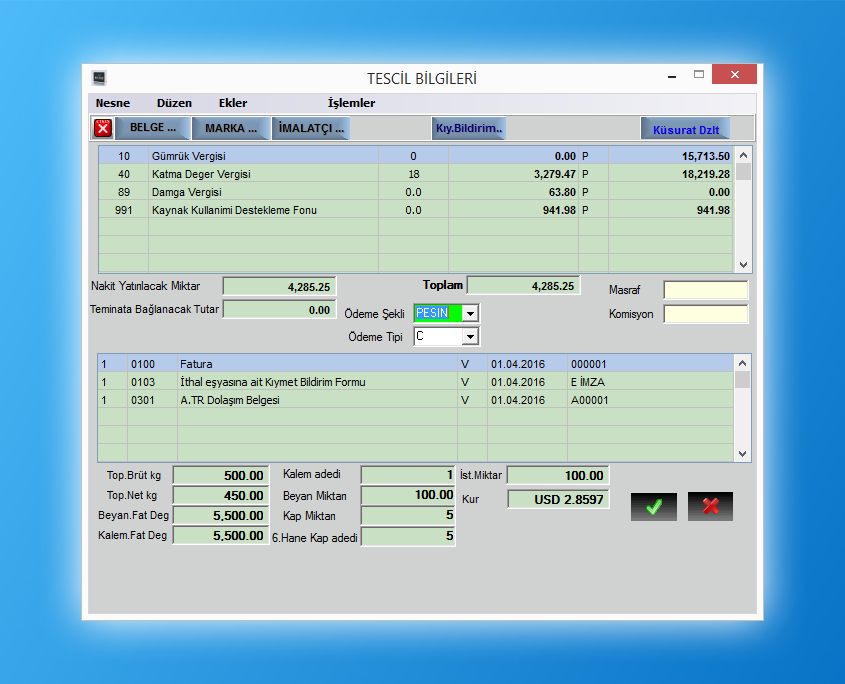Open the İşlemler menu
Viewport: 845px width, 684px height.
pos(351,103)
